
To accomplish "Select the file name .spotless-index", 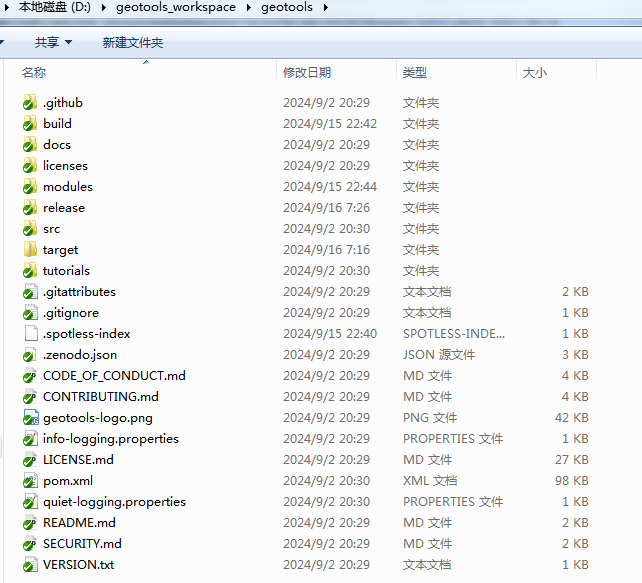I will [86, 334].
